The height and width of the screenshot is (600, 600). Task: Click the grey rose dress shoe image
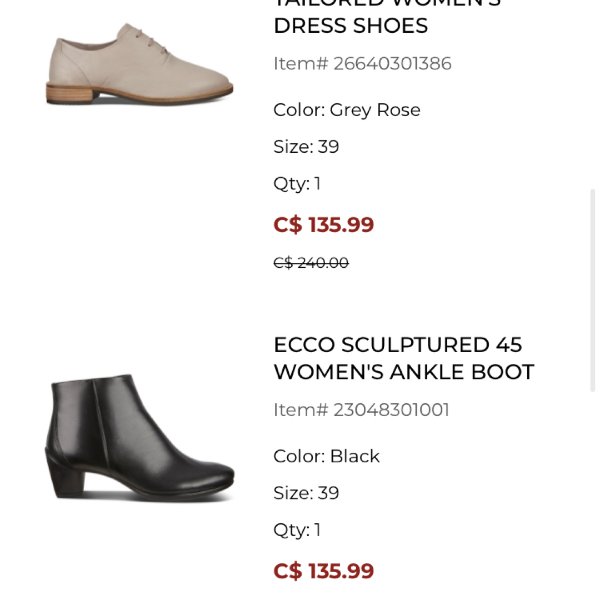click(x=139, y=64)
